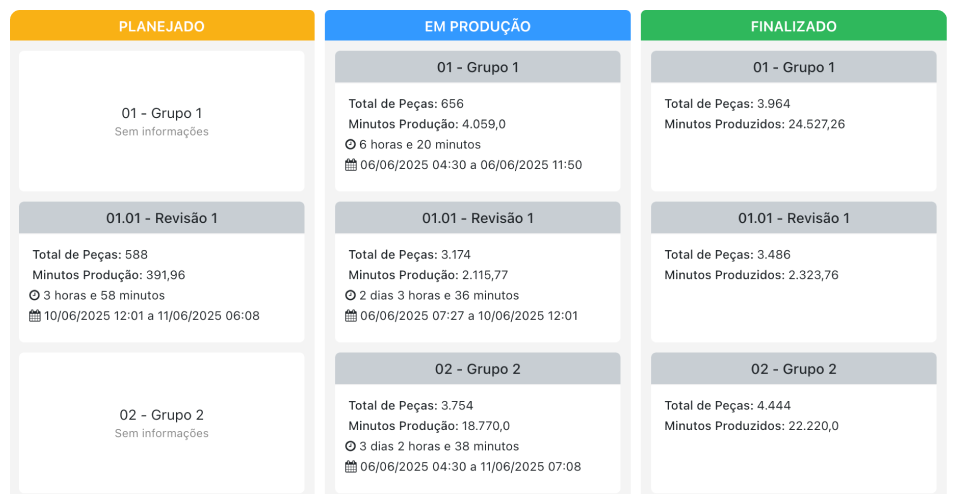Click 01.01 - Revisão 1 header in Finalizado
This screenshot has width=957, height=494.
(x=793, y=218)
